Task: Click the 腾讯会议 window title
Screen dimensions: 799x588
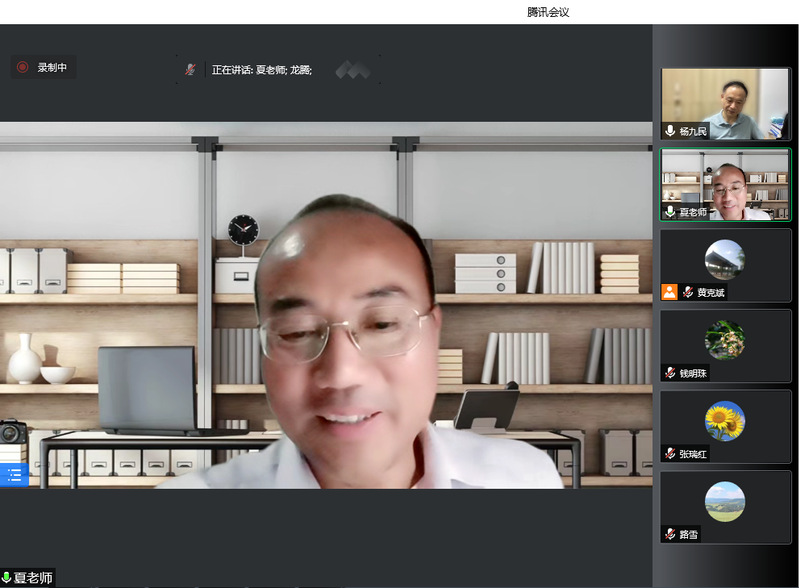Action: 548,12
